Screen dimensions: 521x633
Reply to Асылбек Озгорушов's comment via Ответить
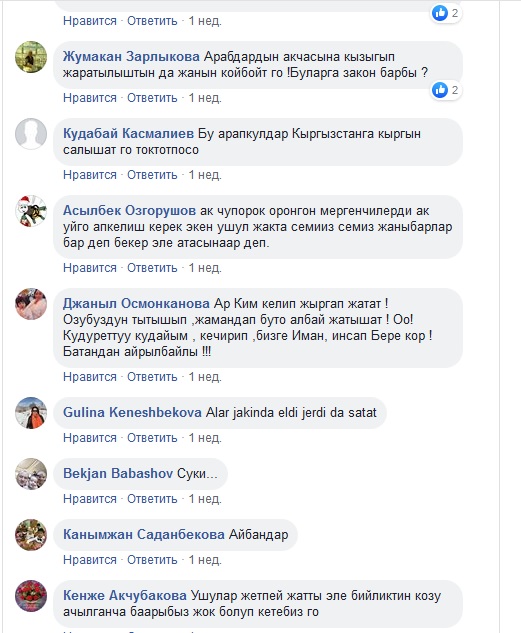(x=152, y=268)
